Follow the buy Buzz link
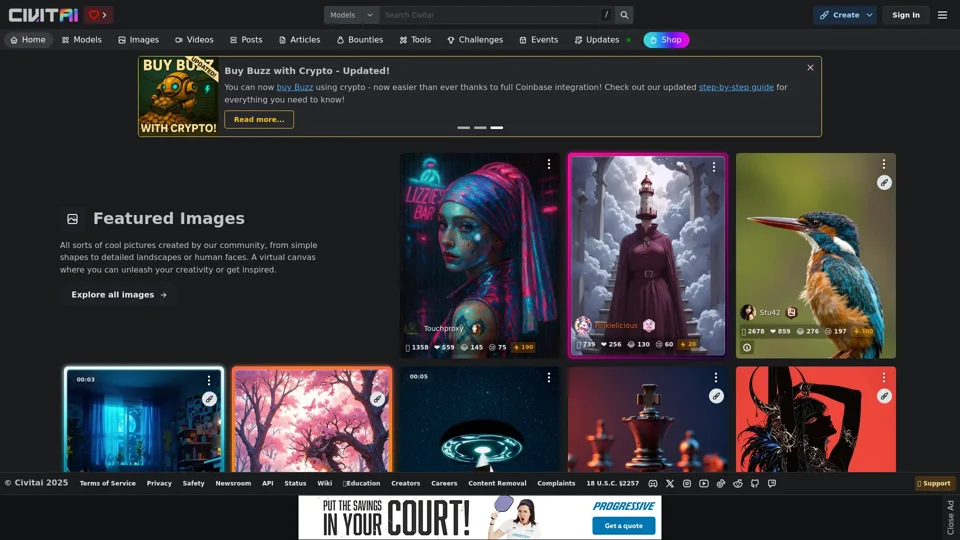Screen dimensions: 960x540 coord(294,87)
